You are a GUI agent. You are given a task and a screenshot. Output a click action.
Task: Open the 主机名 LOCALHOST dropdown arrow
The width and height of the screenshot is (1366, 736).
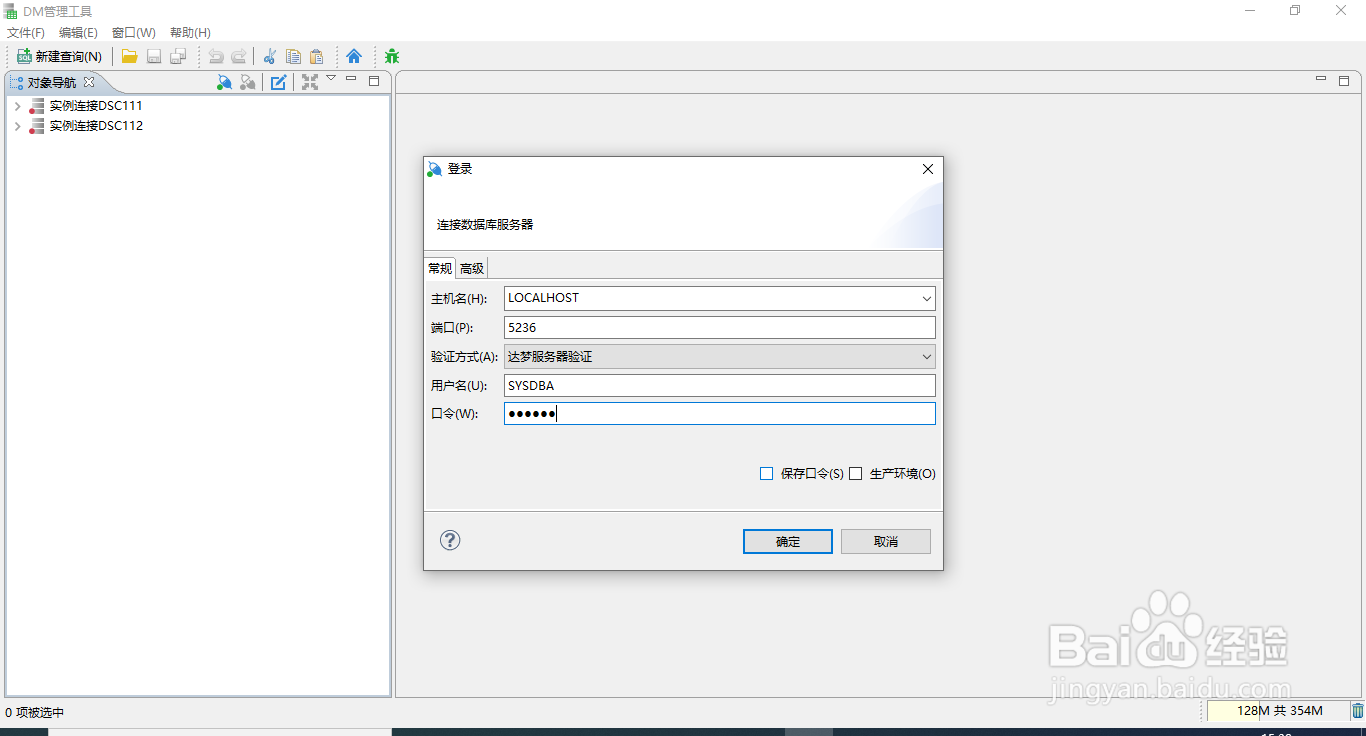[927, 298]
